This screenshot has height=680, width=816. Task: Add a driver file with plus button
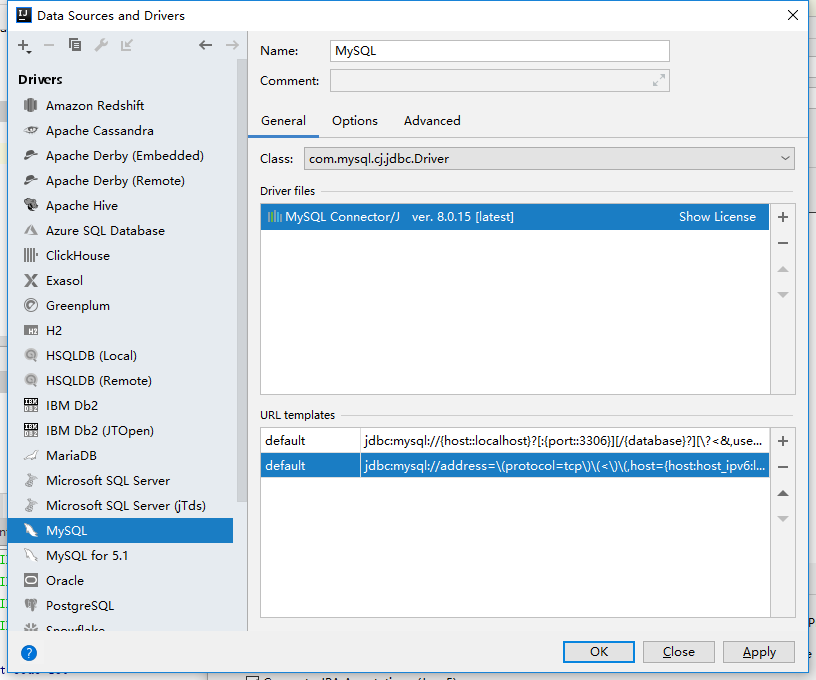click(783, 217)
